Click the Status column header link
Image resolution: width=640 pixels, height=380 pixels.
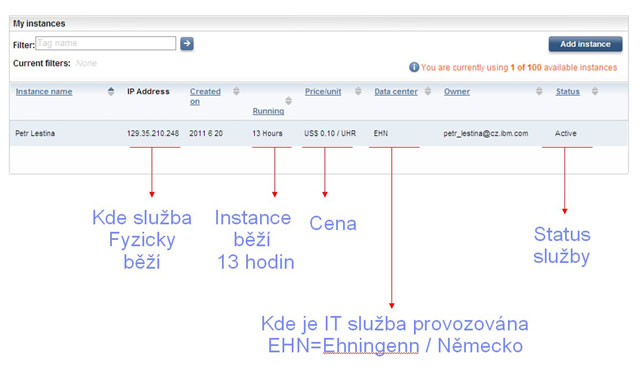(x=567, y=91)
